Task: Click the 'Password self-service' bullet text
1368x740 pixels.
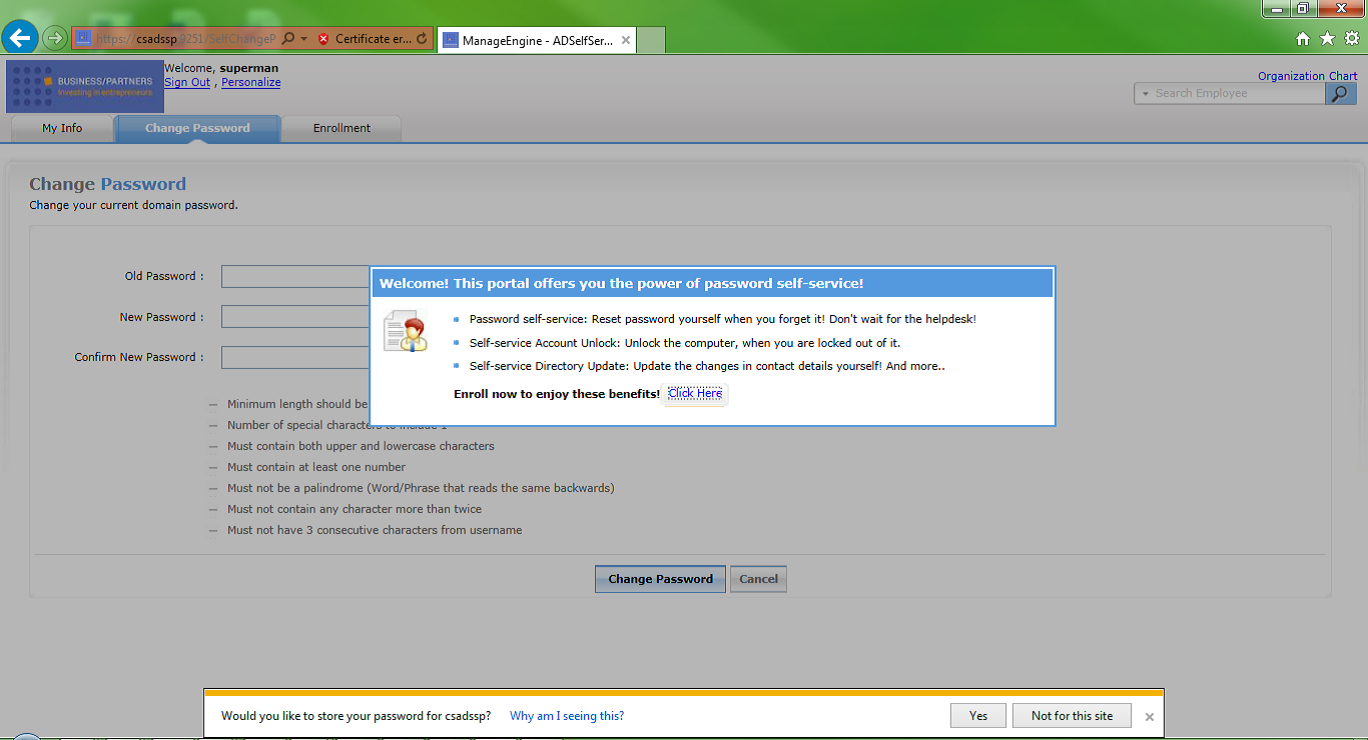Action: [722, 319]
